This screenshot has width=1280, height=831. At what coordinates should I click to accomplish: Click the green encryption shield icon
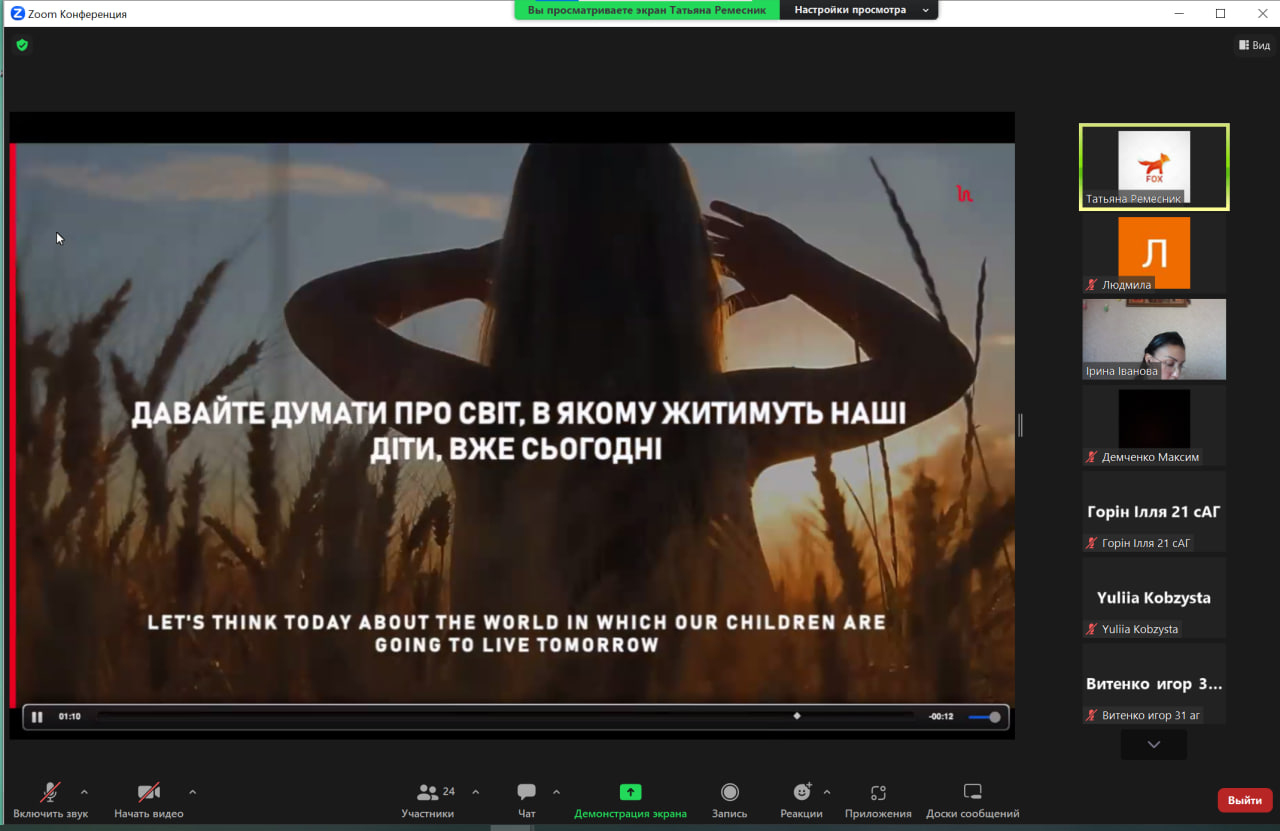tap(22, 45)
